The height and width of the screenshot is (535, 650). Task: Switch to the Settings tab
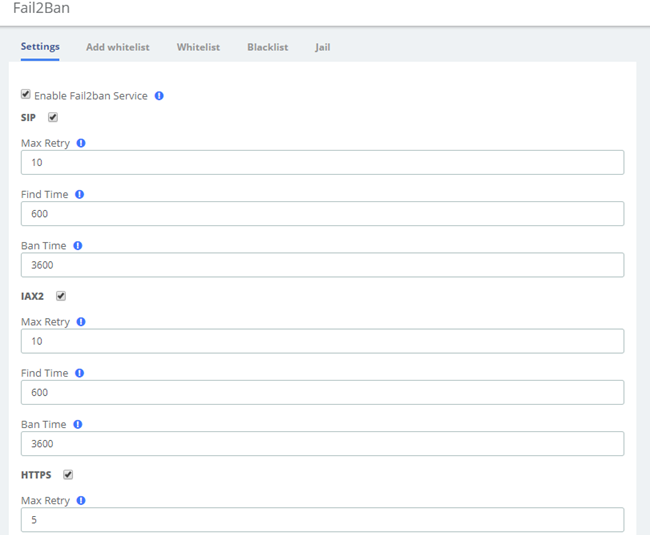pyautogui.click(x=40, y=46)
